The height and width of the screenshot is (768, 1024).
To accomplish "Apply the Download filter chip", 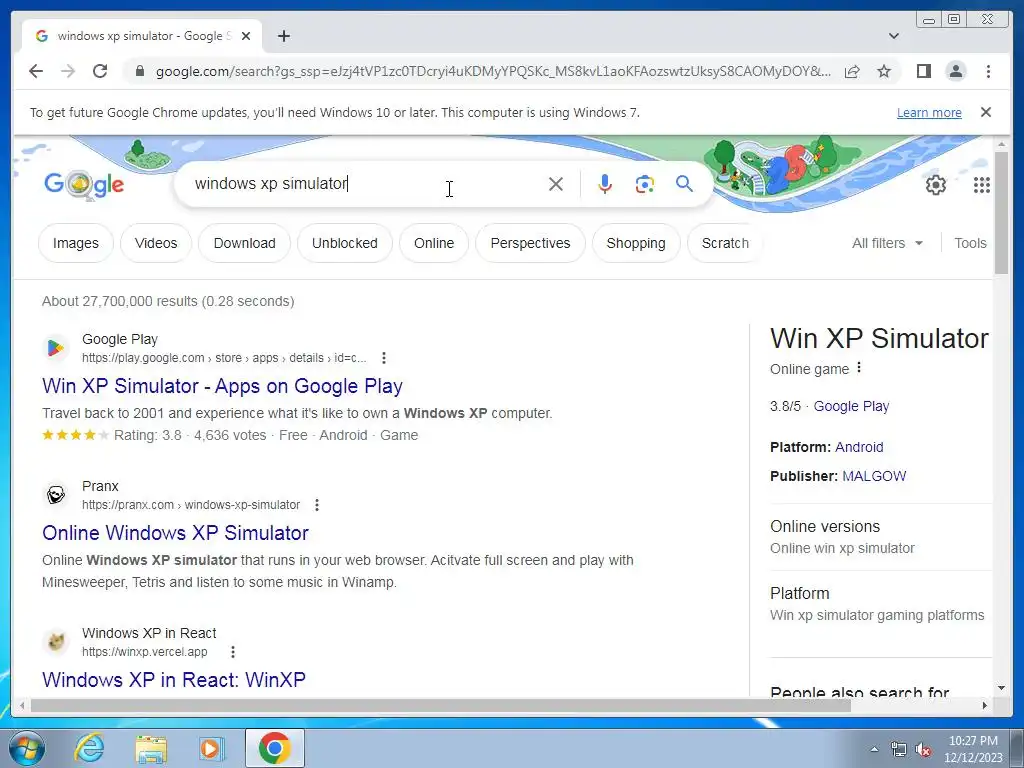I will click(244, 243).
